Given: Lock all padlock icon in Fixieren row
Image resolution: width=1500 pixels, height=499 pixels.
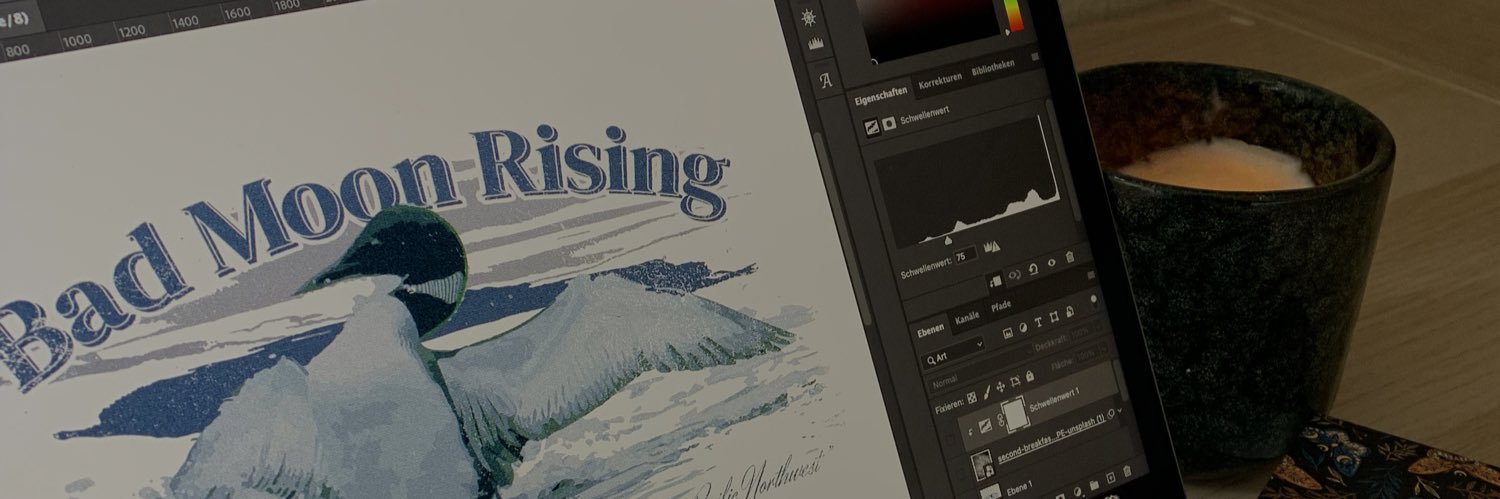Looking at the screenshot, I should click(1029, 375).
